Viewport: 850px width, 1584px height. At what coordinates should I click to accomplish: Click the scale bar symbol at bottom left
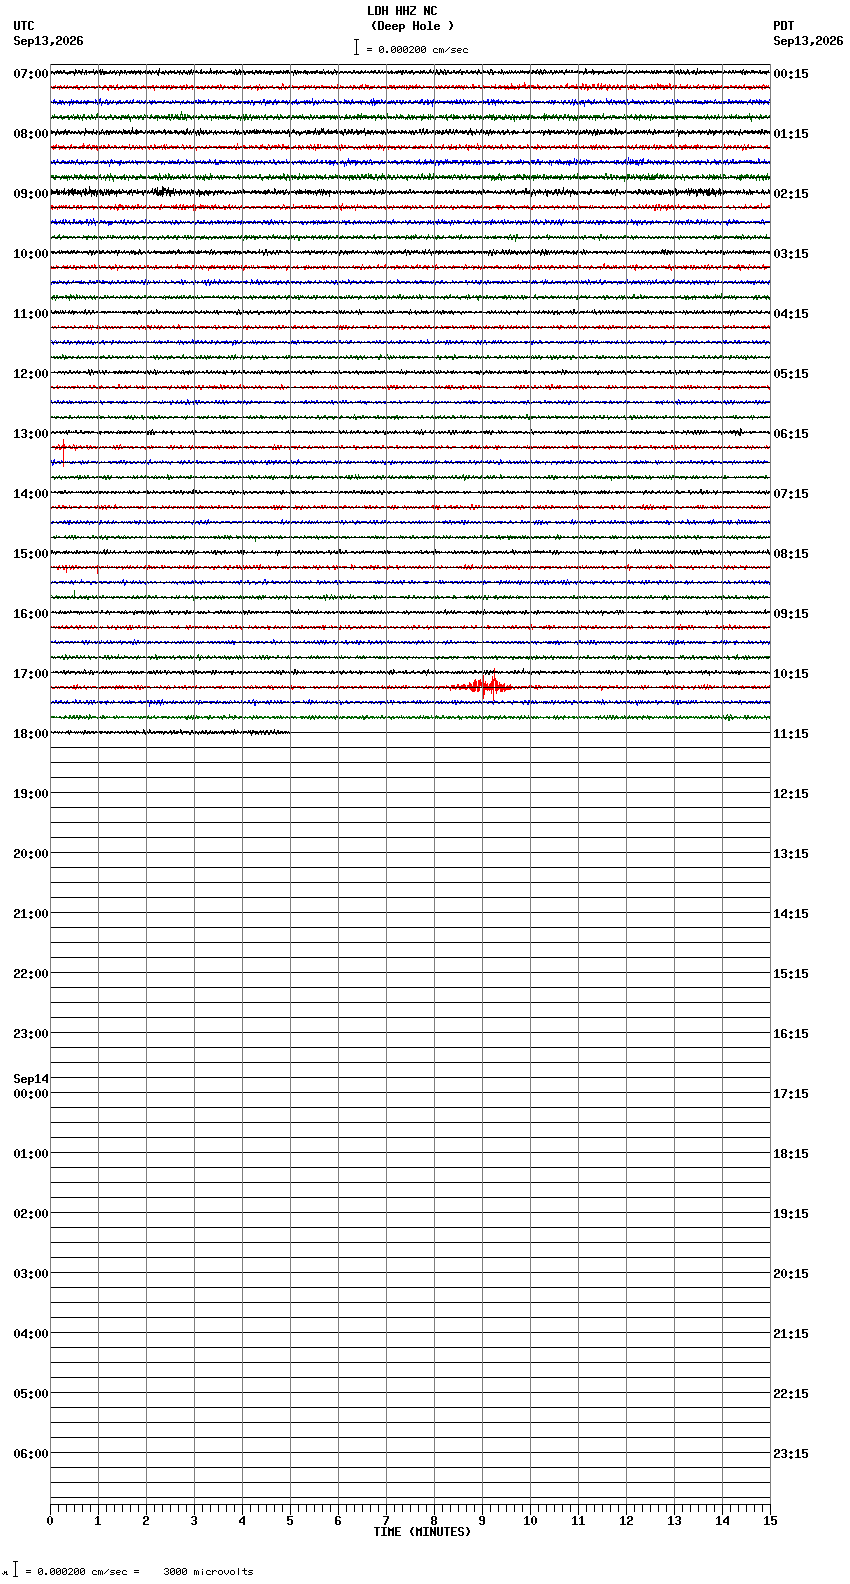pyautogui.click(x=15, y=1569)
